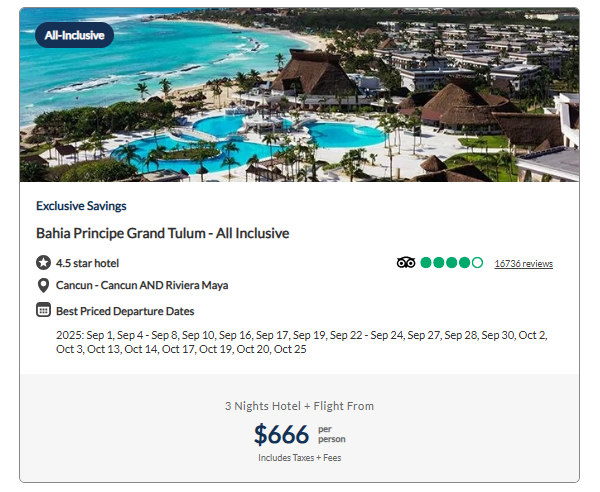Click the Exclusive Savings label
Image resolution: width=600 pixels, height=492 pixels.
[x=81, y=206]
